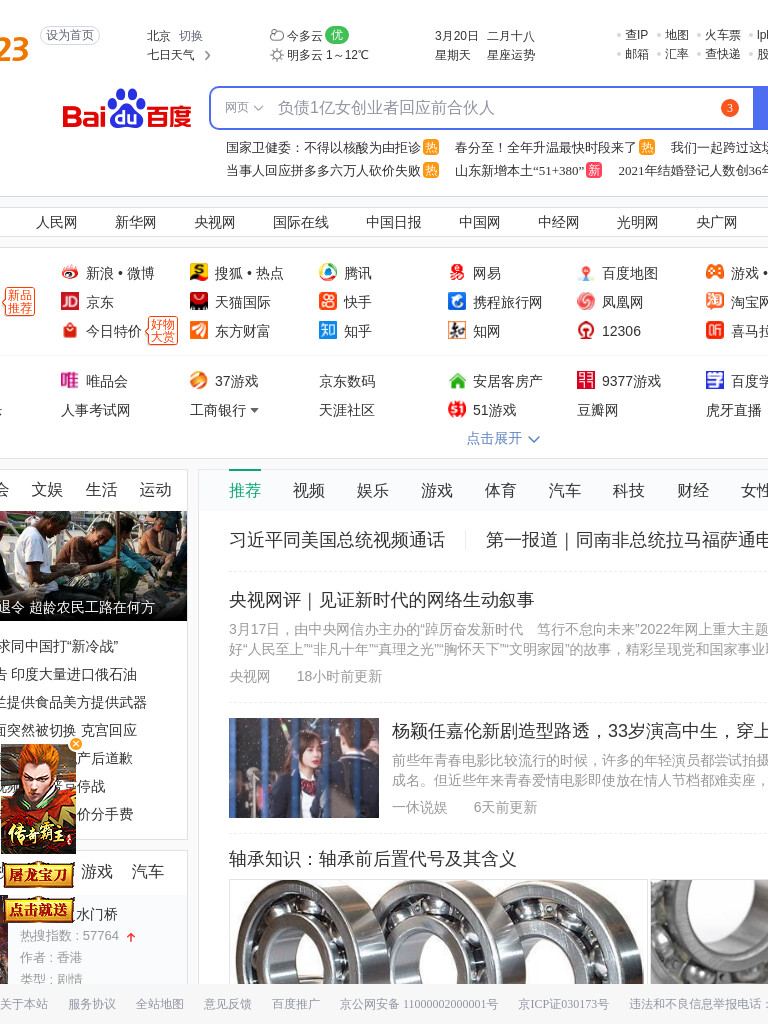Switch to the 推荐 feed tab
Screen dimensions: 768x1024
coord(245,490)
